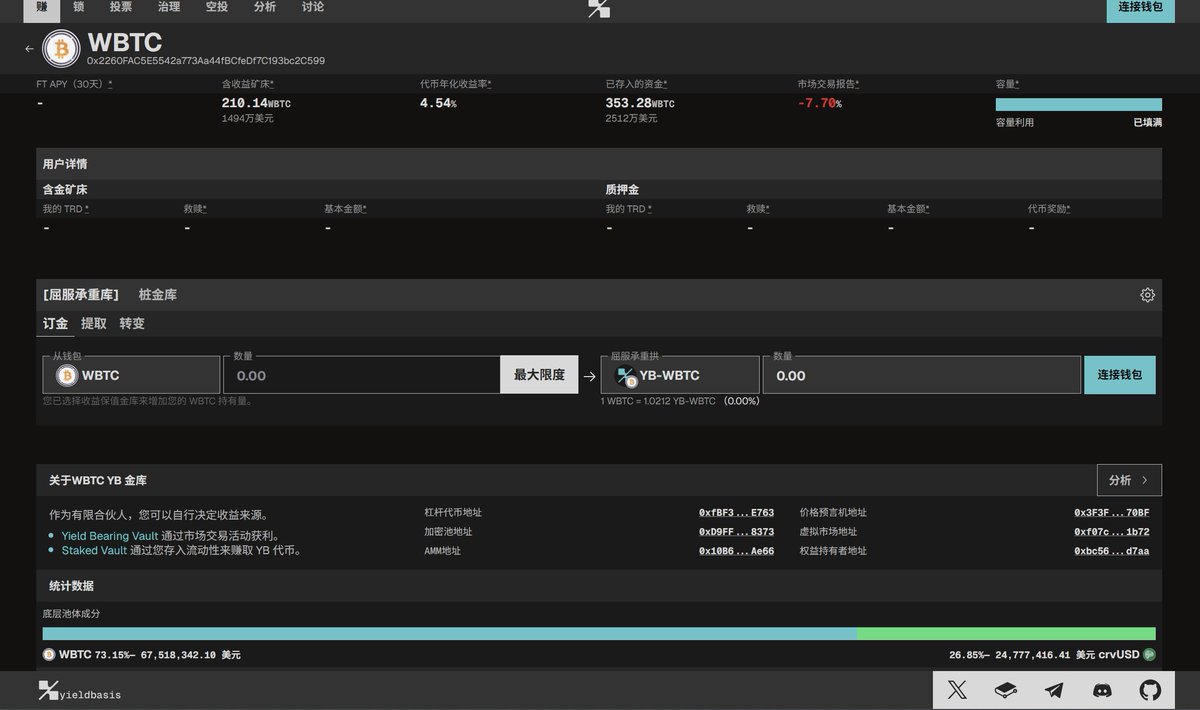Click the 1 WBTC = 1.0212 YB-WBTC rate text

680,401
